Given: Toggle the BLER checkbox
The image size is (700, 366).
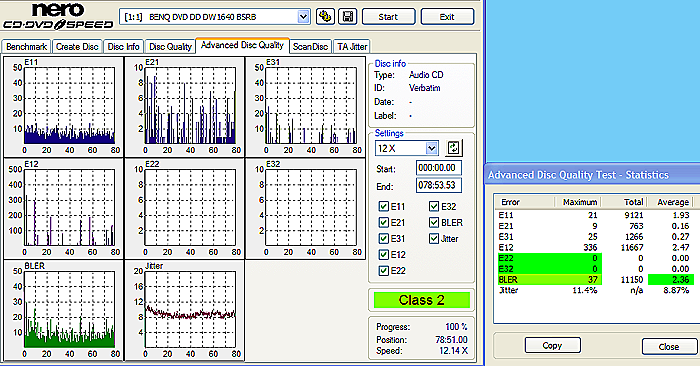Looking at the screenshot, I should click(x=433, y=222).
